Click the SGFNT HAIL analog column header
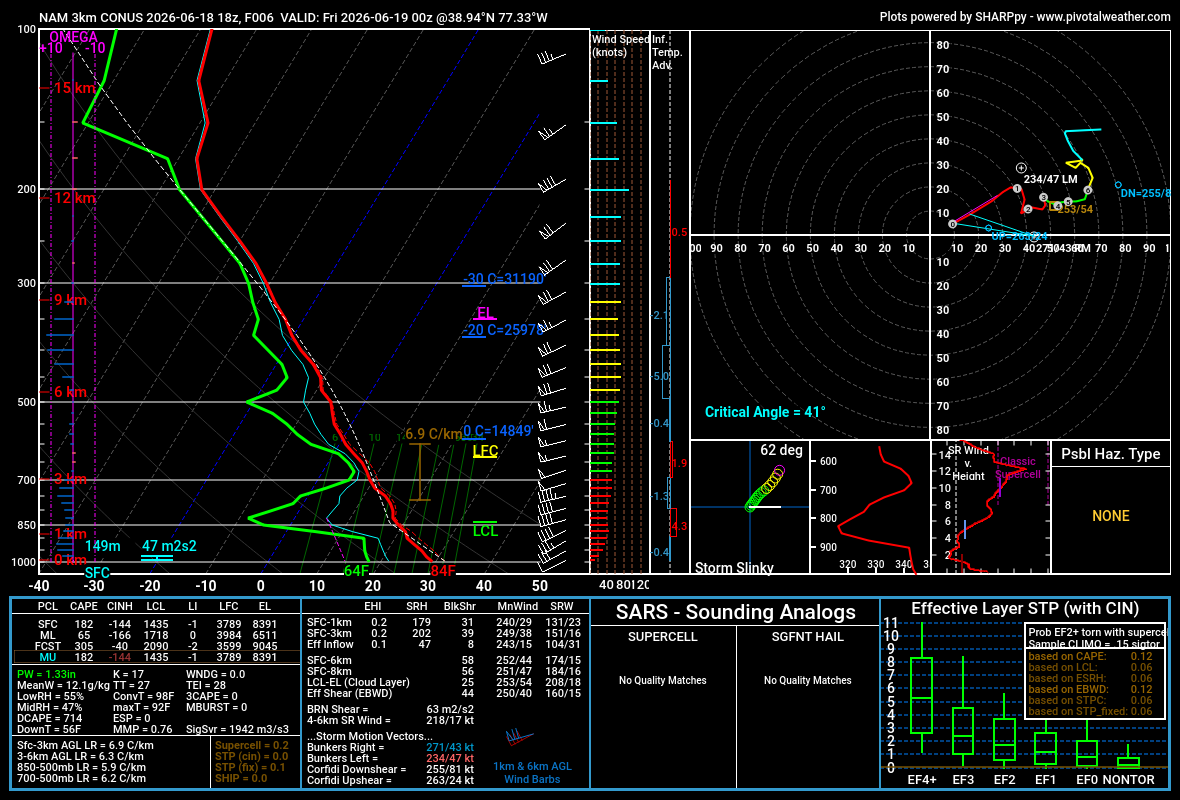The height and width of the screenshot is (800, 1180). [807, 637]
